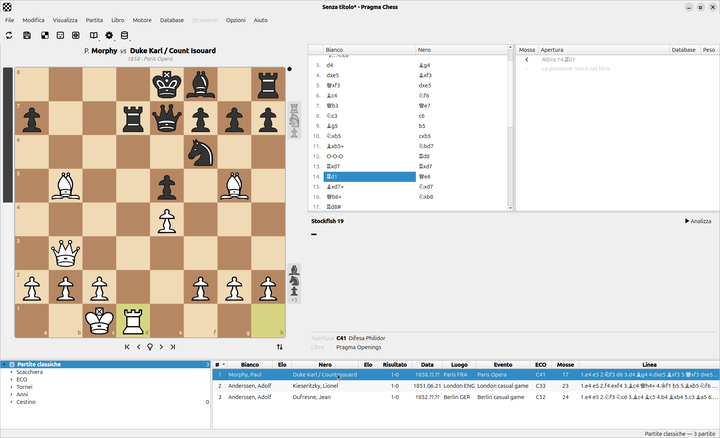Start engine analysis with Analizza
This screenshot has width=720, height=438.
tap(698, 221)
